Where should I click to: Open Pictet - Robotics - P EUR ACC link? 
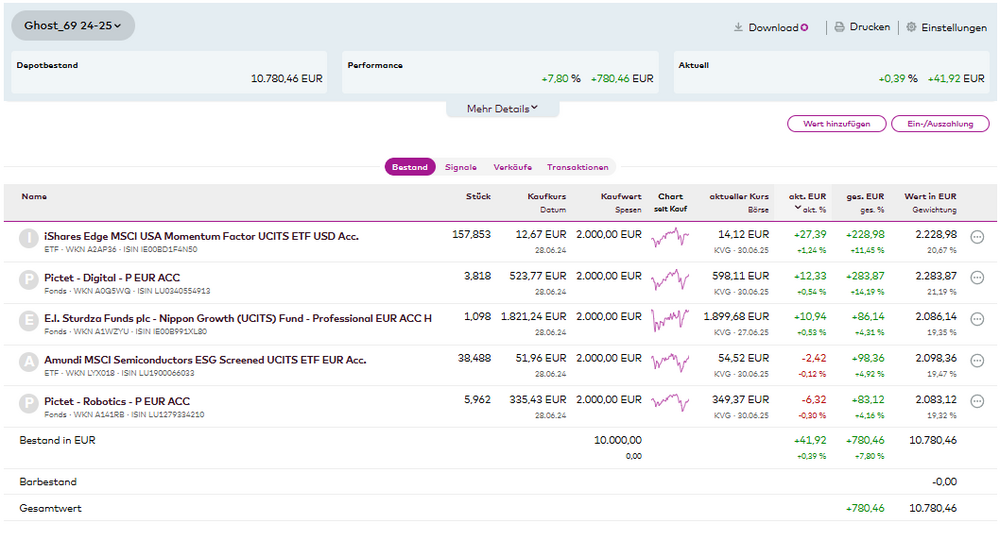117,401
